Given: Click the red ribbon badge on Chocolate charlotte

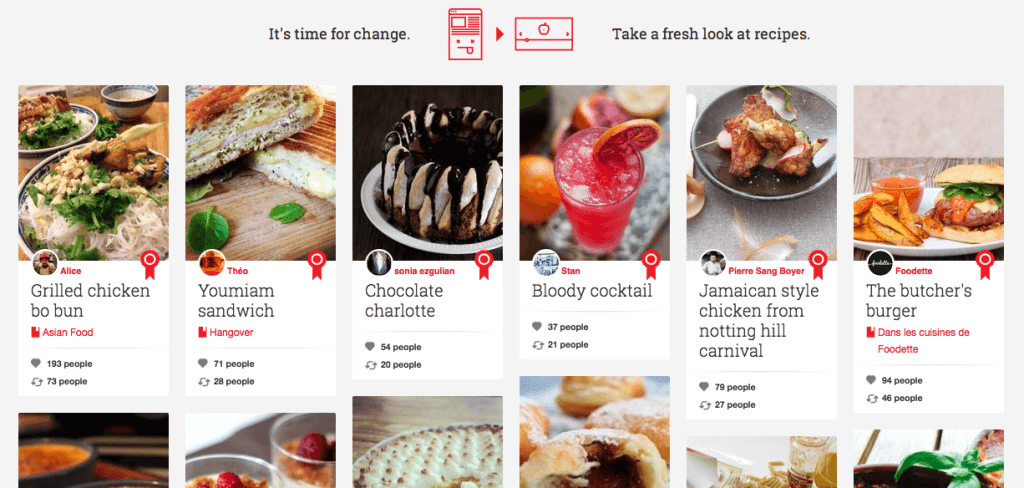Looking at the screenshot, I should coord(484,265).
